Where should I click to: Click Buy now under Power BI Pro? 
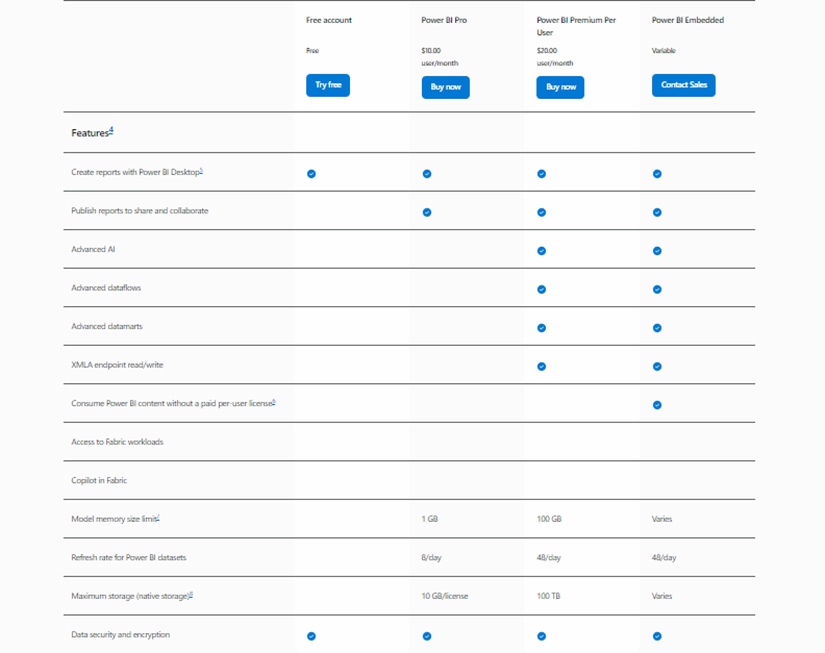(x=445, y=87)
